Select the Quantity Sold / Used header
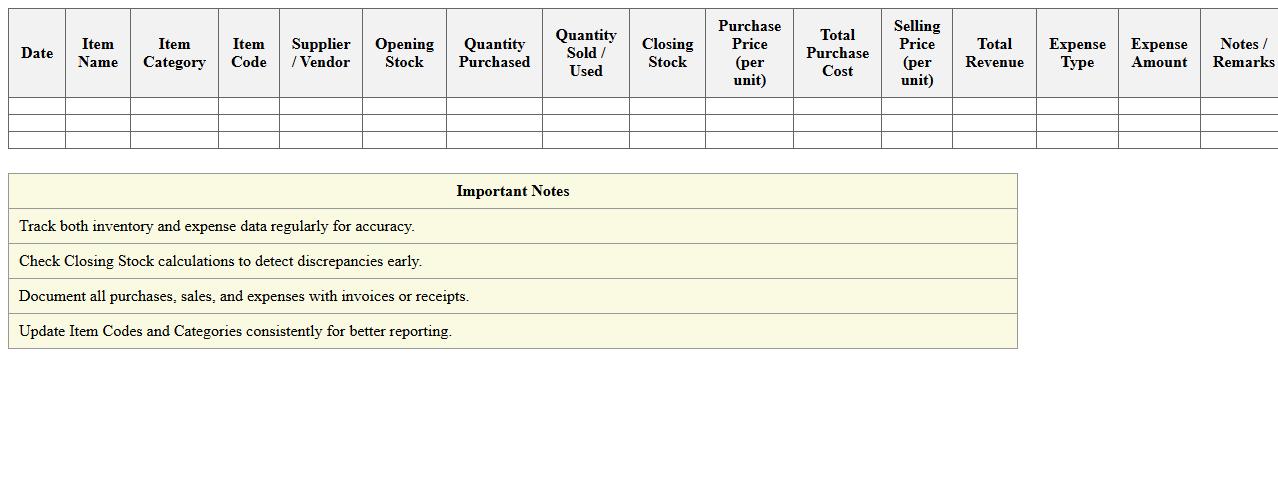Viewport: 1278px width, 486px height. click(586, 53)
